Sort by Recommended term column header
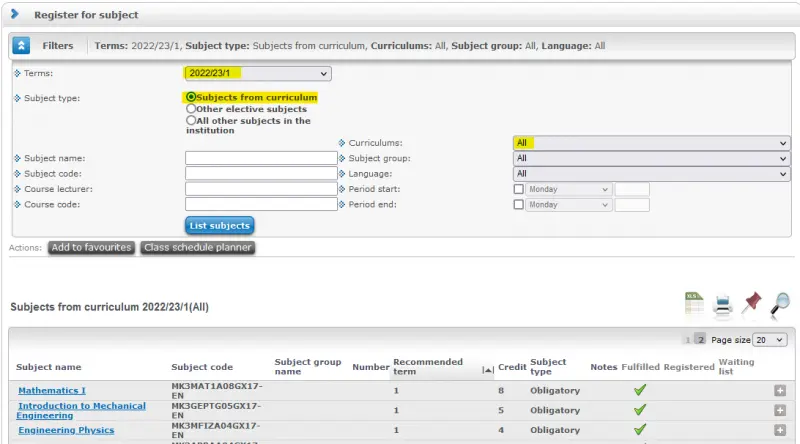Image resolution: width=800 pixels, height=444 pixels. point(427,366)
